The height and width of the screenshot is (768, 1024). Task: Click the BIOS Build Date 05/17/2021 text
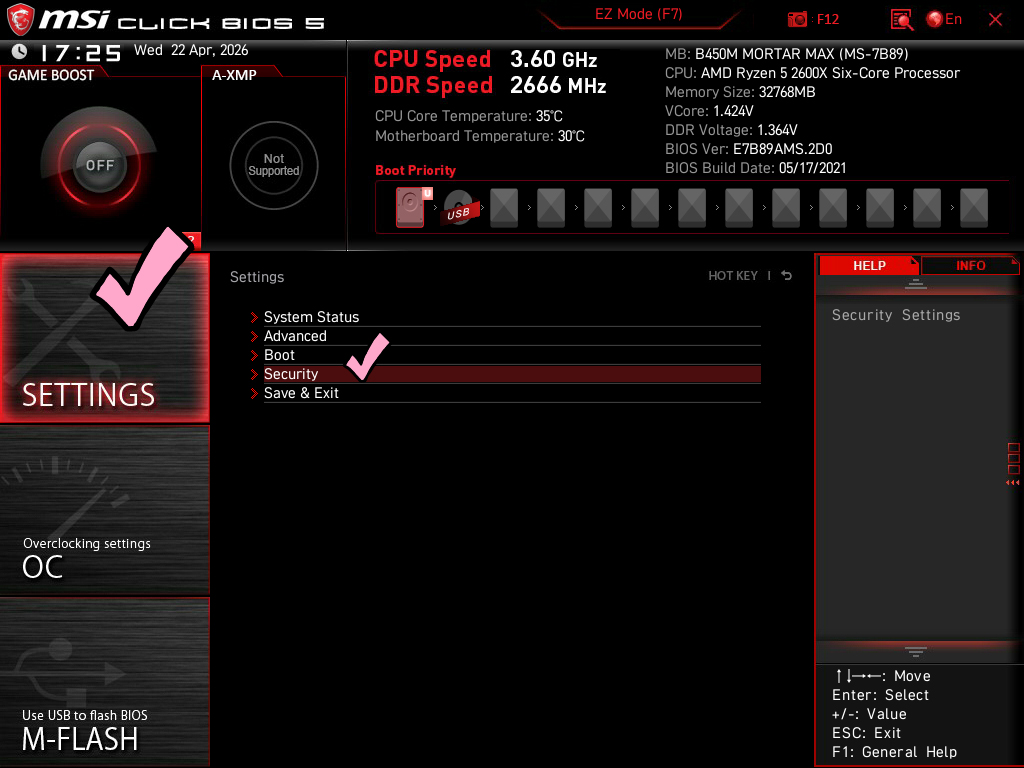click(x=756, y=168)
